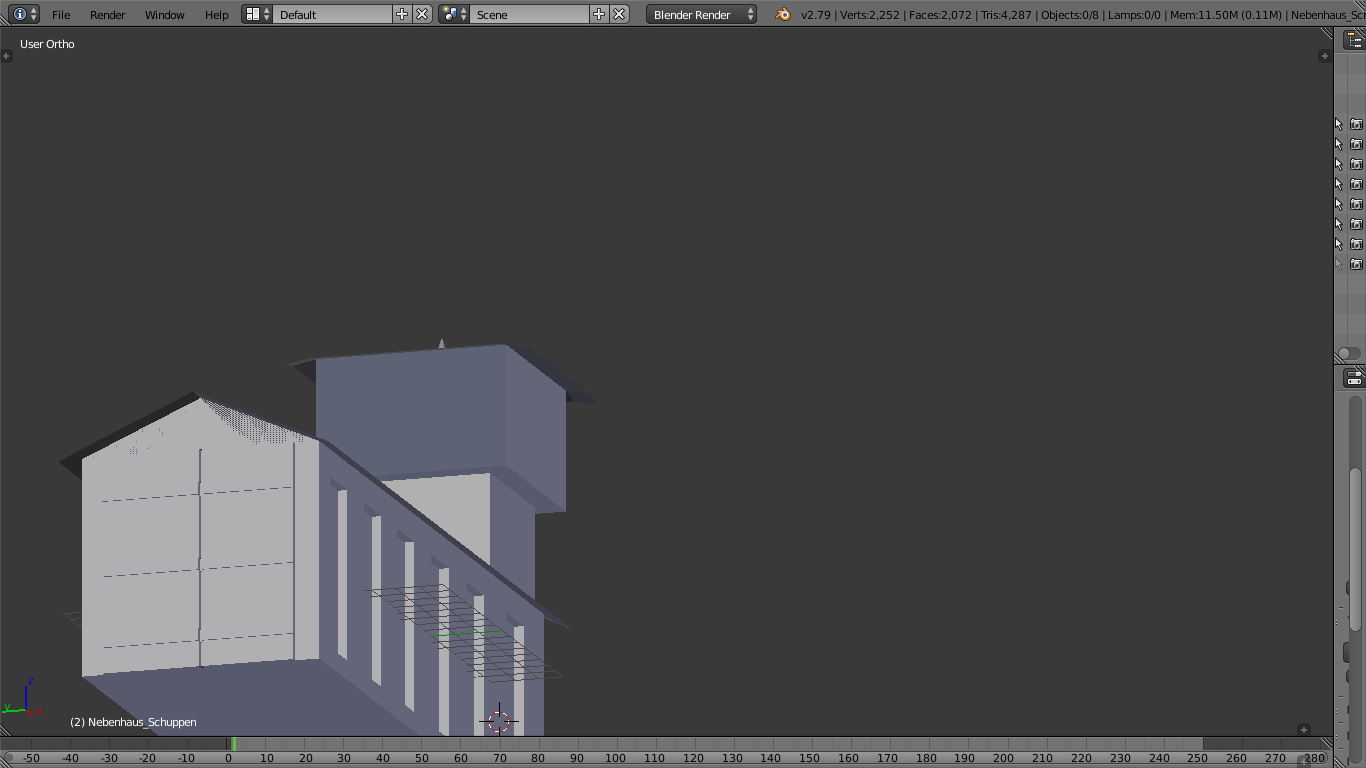This screenshot has height=768, width=1366.
Task: Click the Scene name field
Action: click(528, 14)
